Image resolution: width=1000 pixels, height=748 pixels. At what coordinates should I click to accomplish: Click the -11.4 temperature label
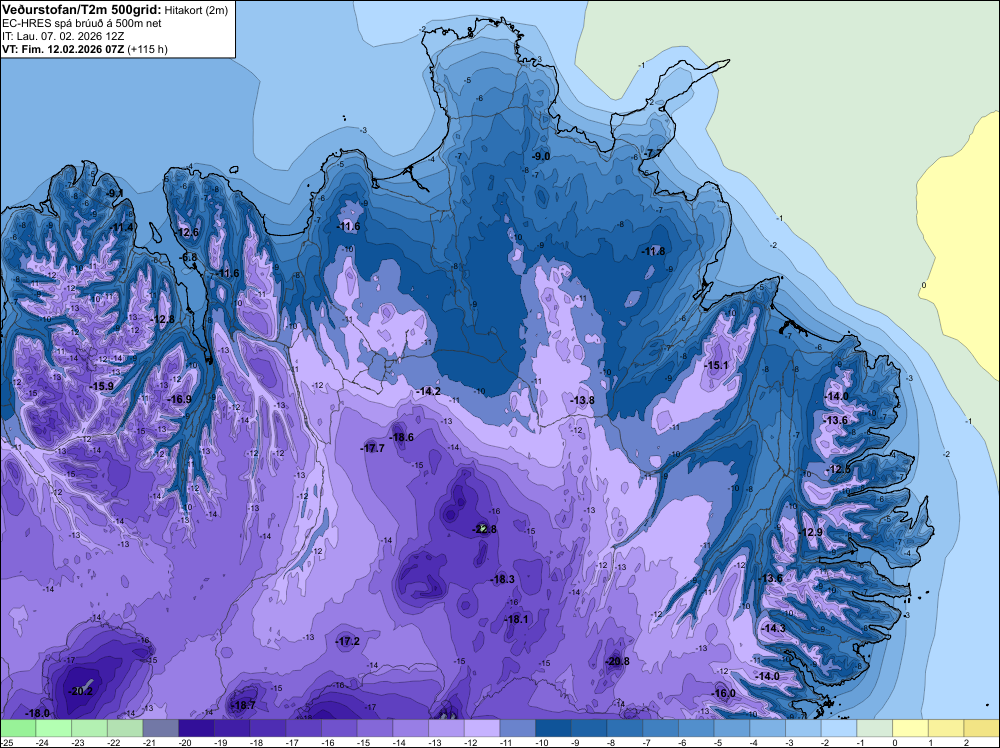(122, 228)
